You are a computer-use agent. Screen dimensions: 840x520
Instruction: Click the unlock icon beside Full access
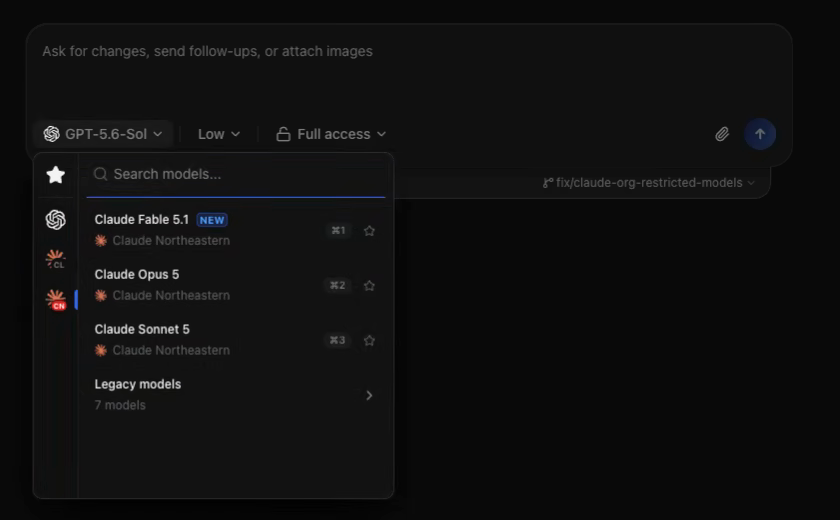click(x=283, y=134)
